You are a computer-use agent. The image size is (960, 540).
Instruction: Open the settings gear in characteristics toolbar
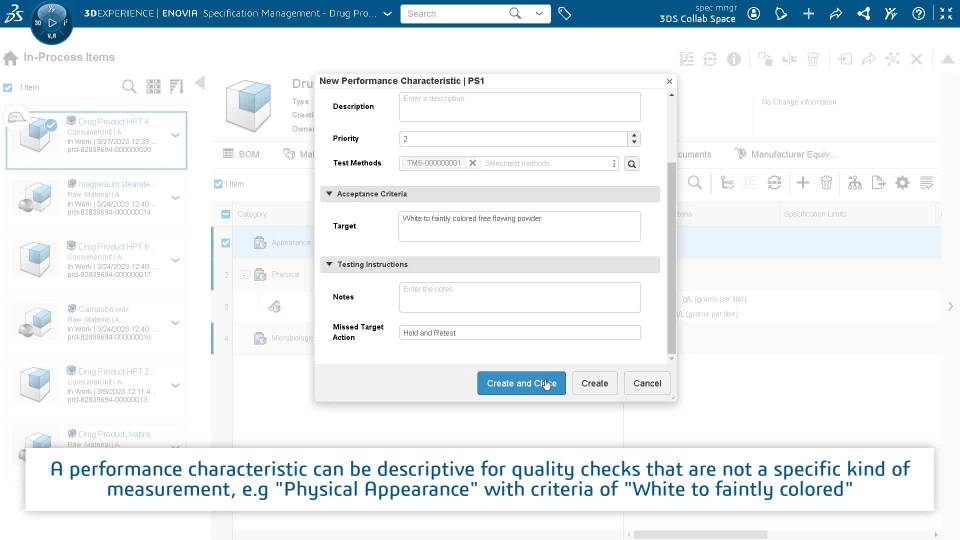902,182
